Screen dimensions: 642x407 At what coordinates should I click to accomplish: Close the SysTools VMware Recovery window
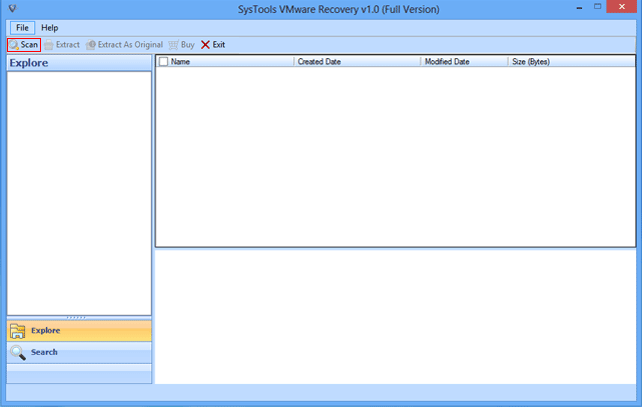point(622,7)
